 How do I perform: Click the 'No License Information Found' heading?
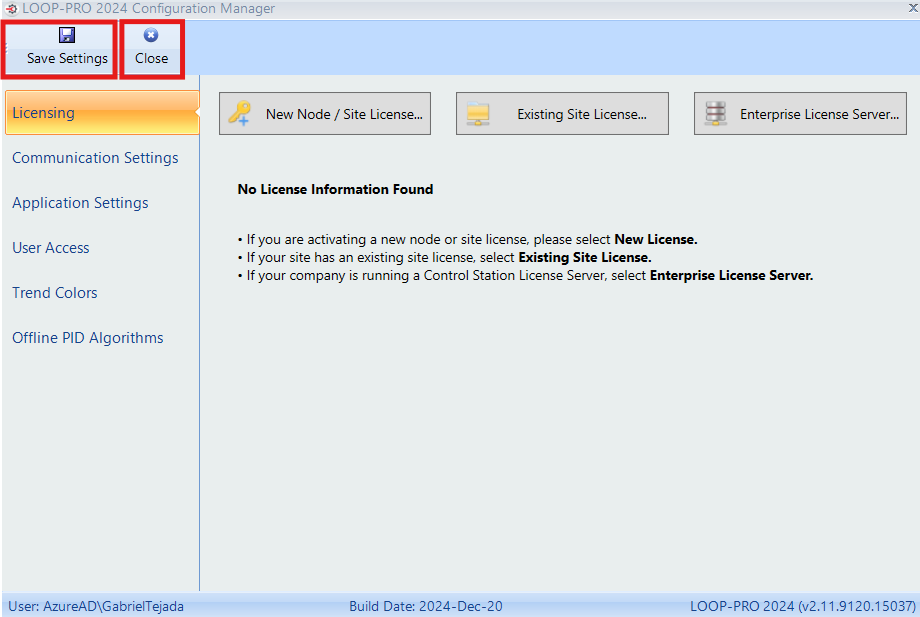(336, 189)
